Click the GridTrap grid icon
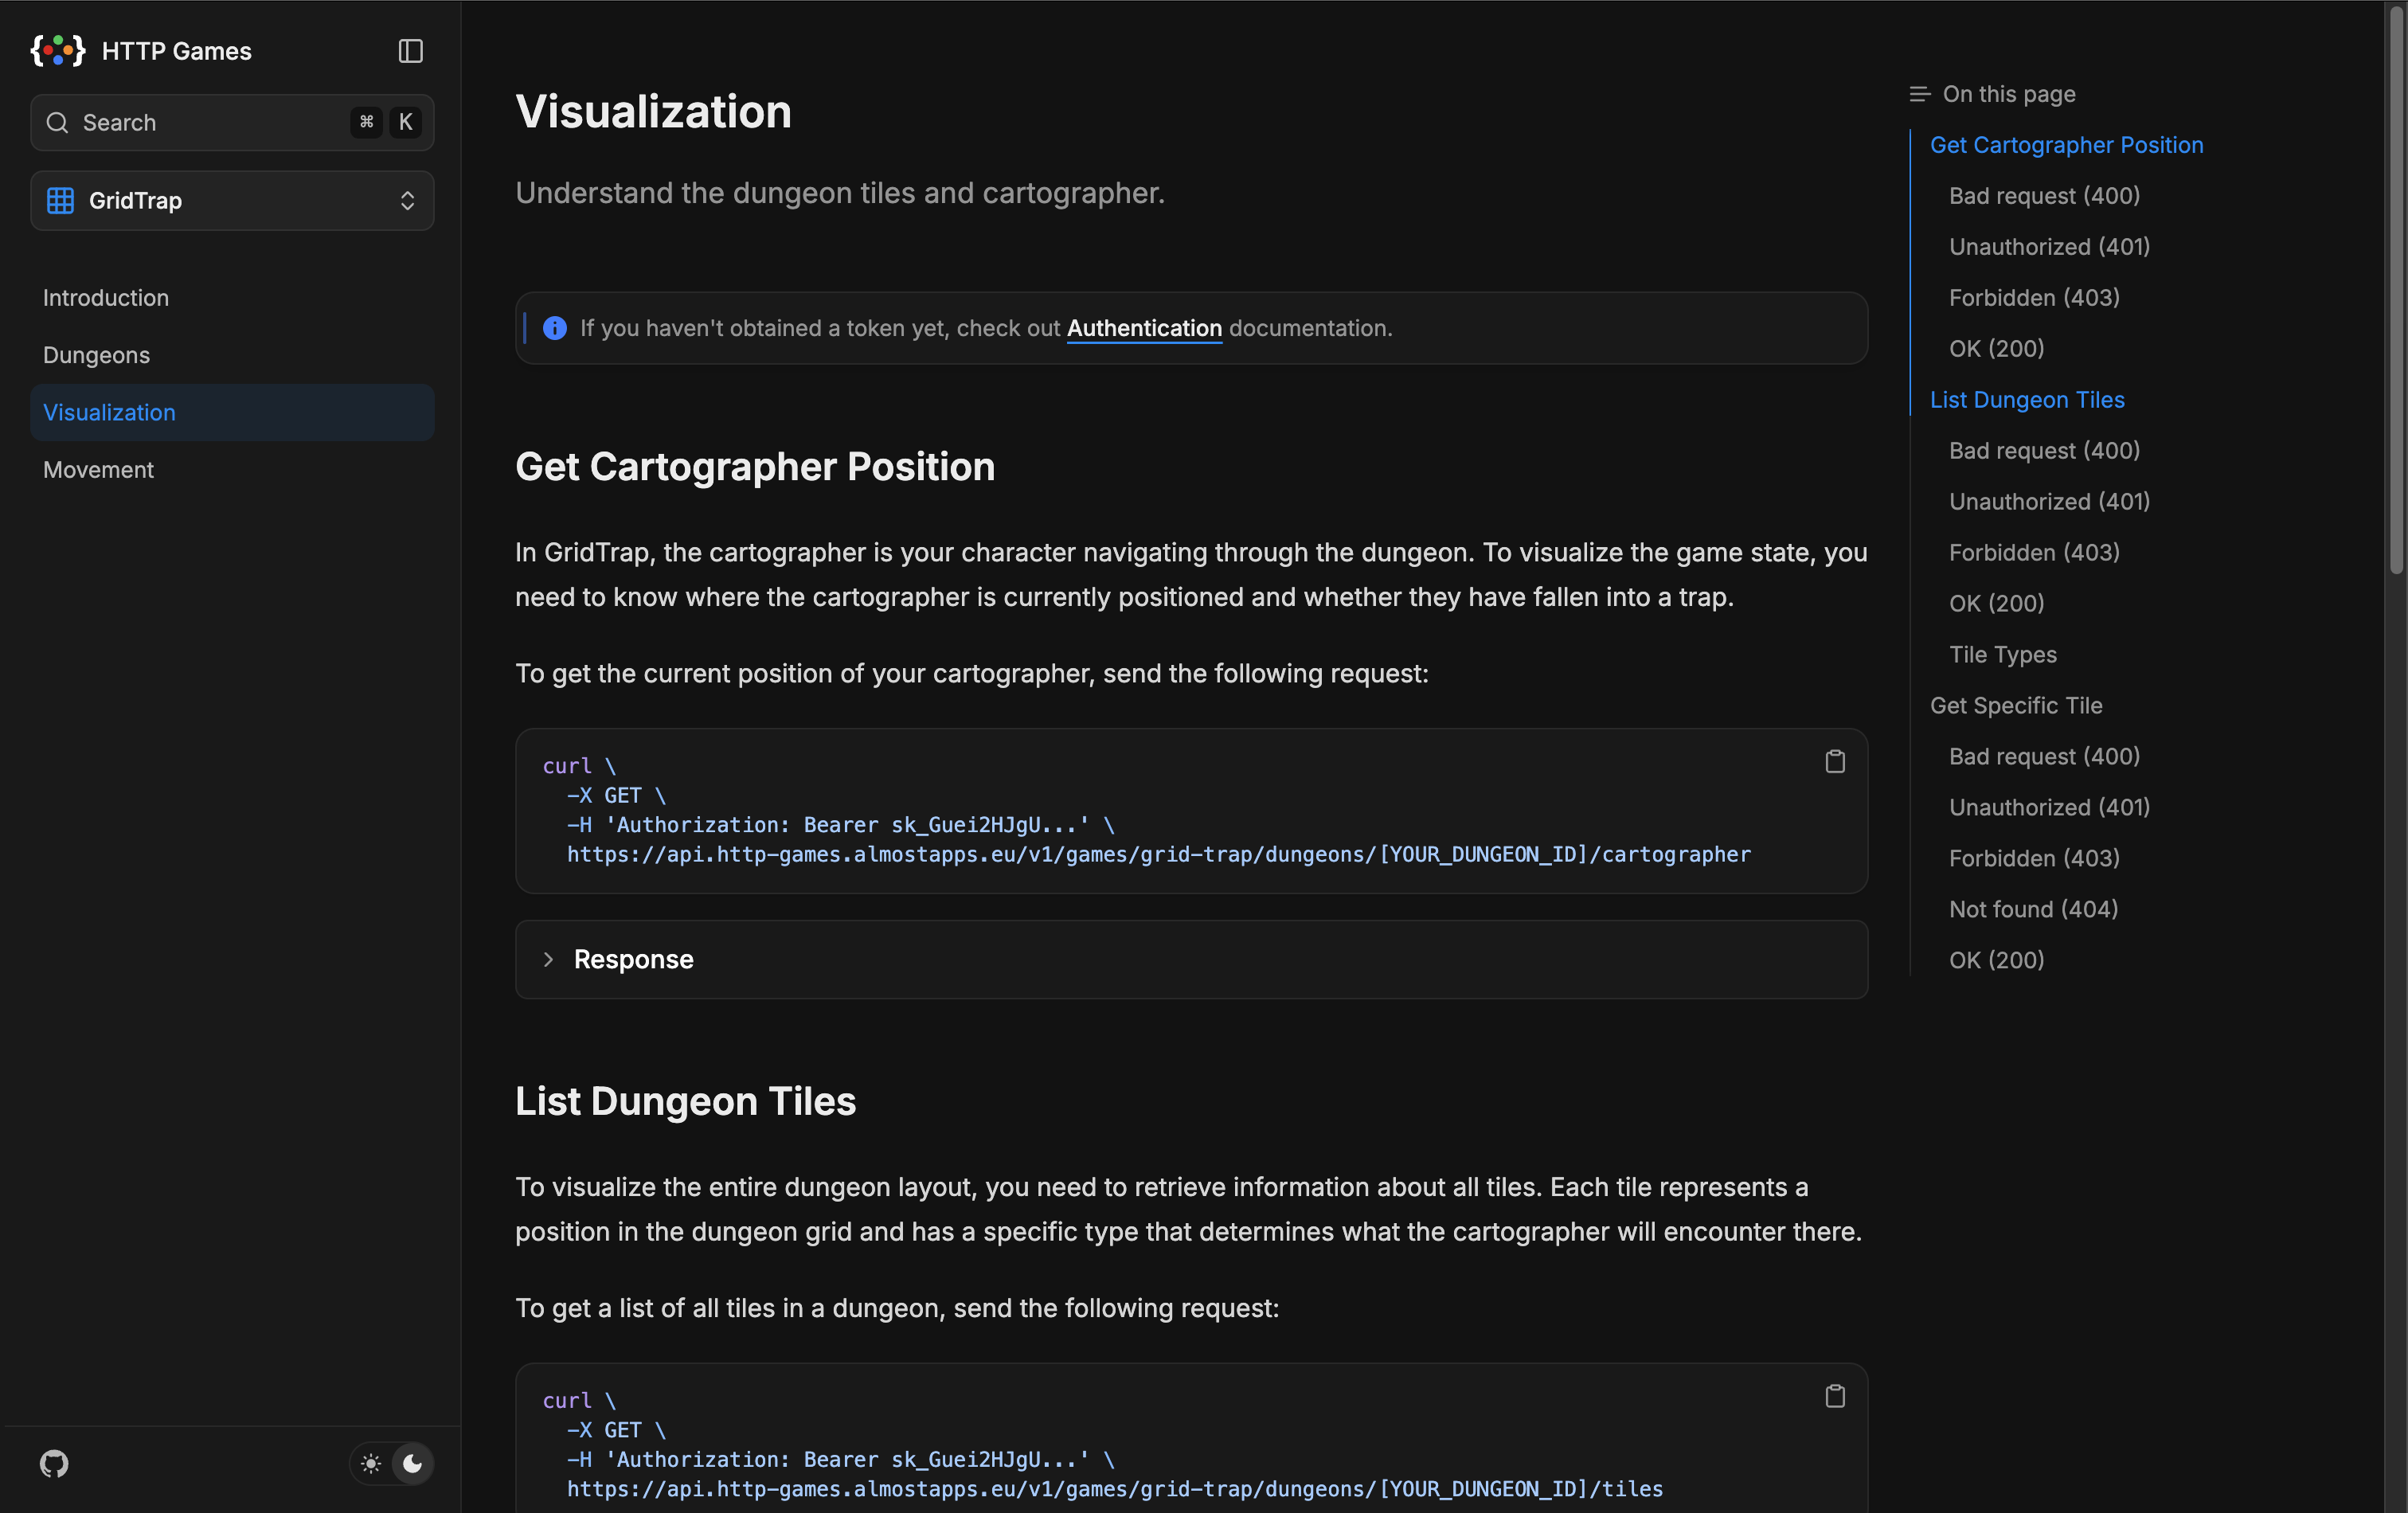 pyautogui.click(x=60, y=200)
